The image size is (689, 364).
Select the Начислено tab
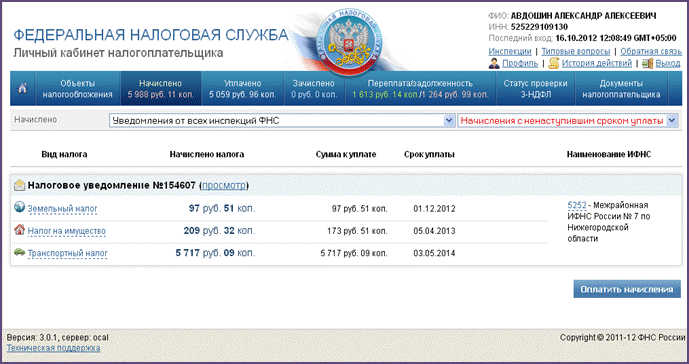point(160,88)
